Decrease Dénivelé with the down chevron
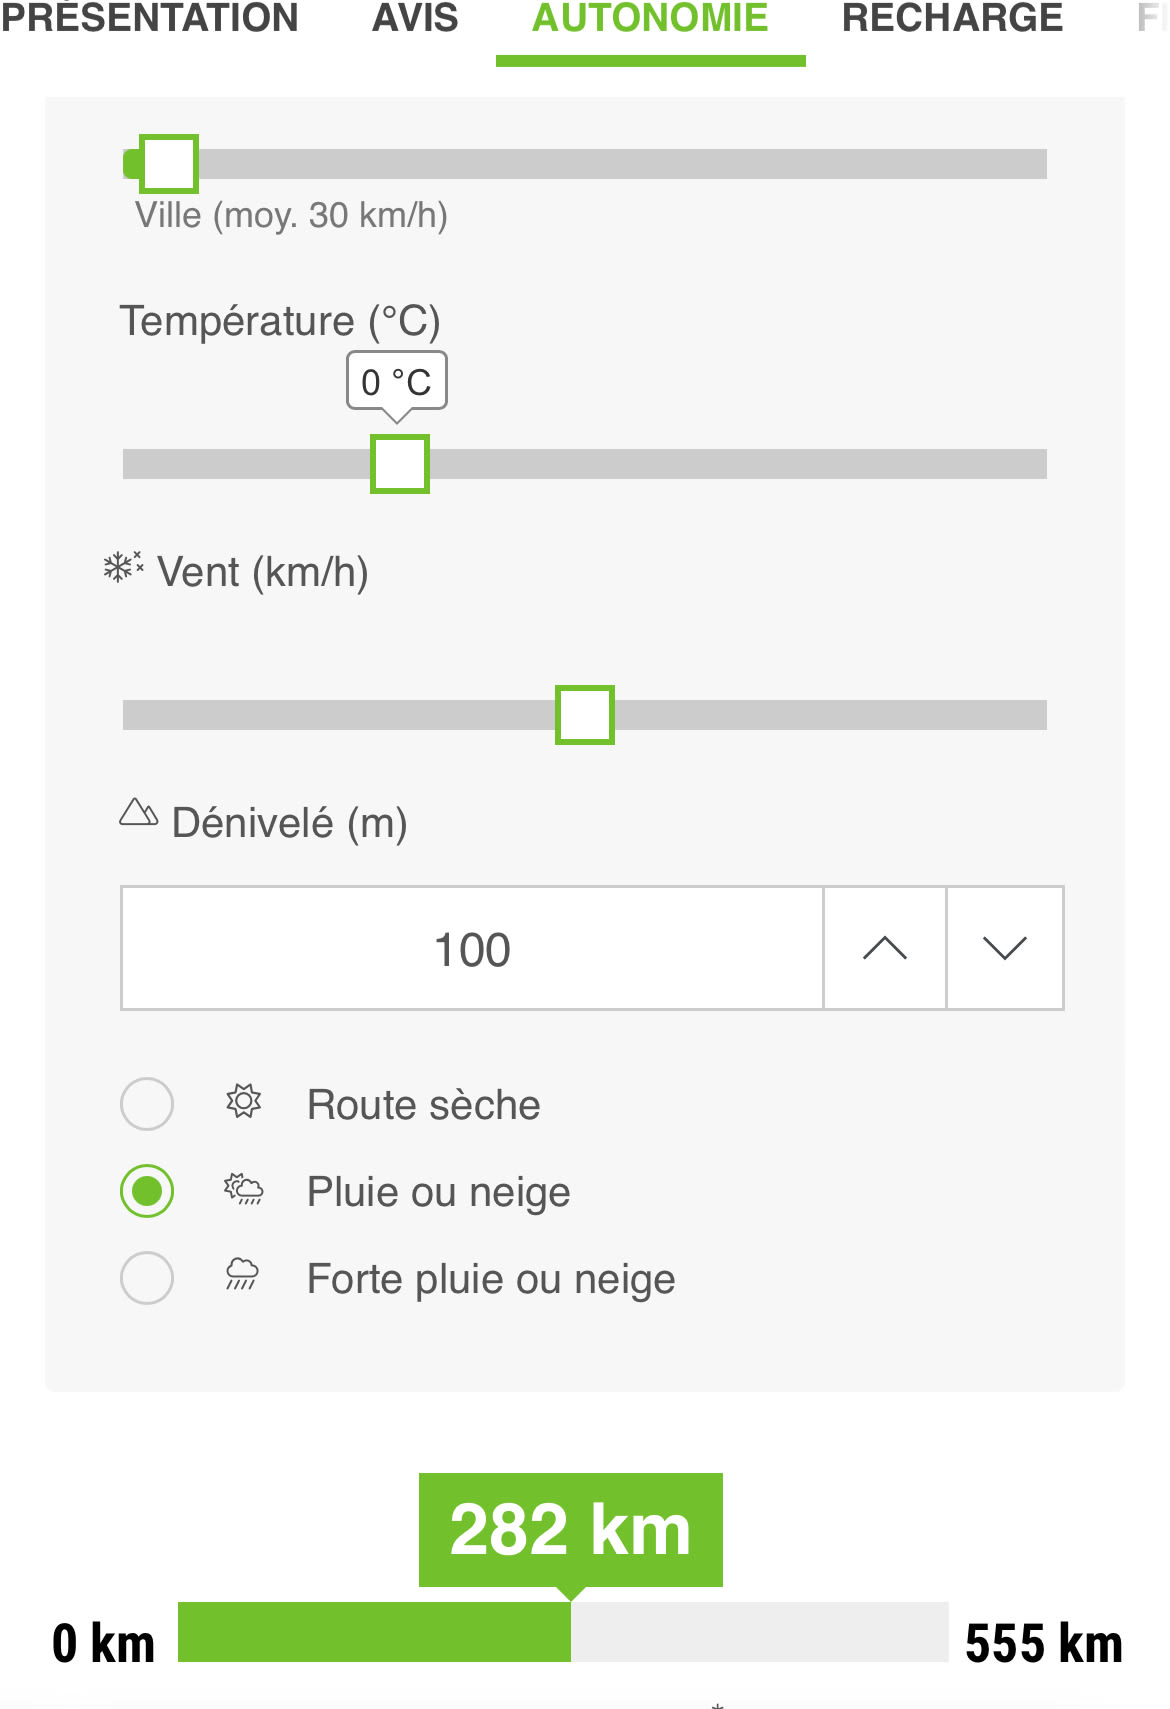Viewport: 1170px width, 1709px height. coord(1005,948)
